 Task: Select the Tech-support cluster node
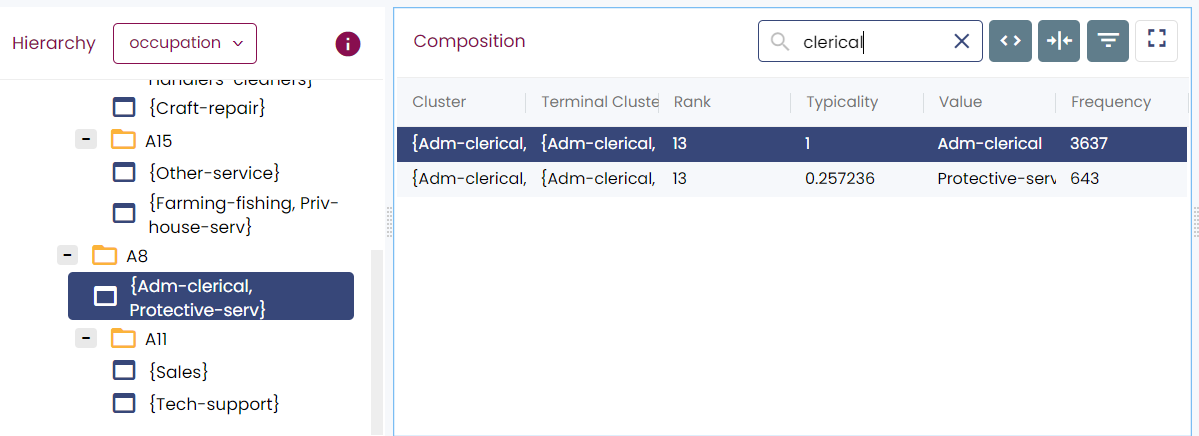(x=214, y=404)
